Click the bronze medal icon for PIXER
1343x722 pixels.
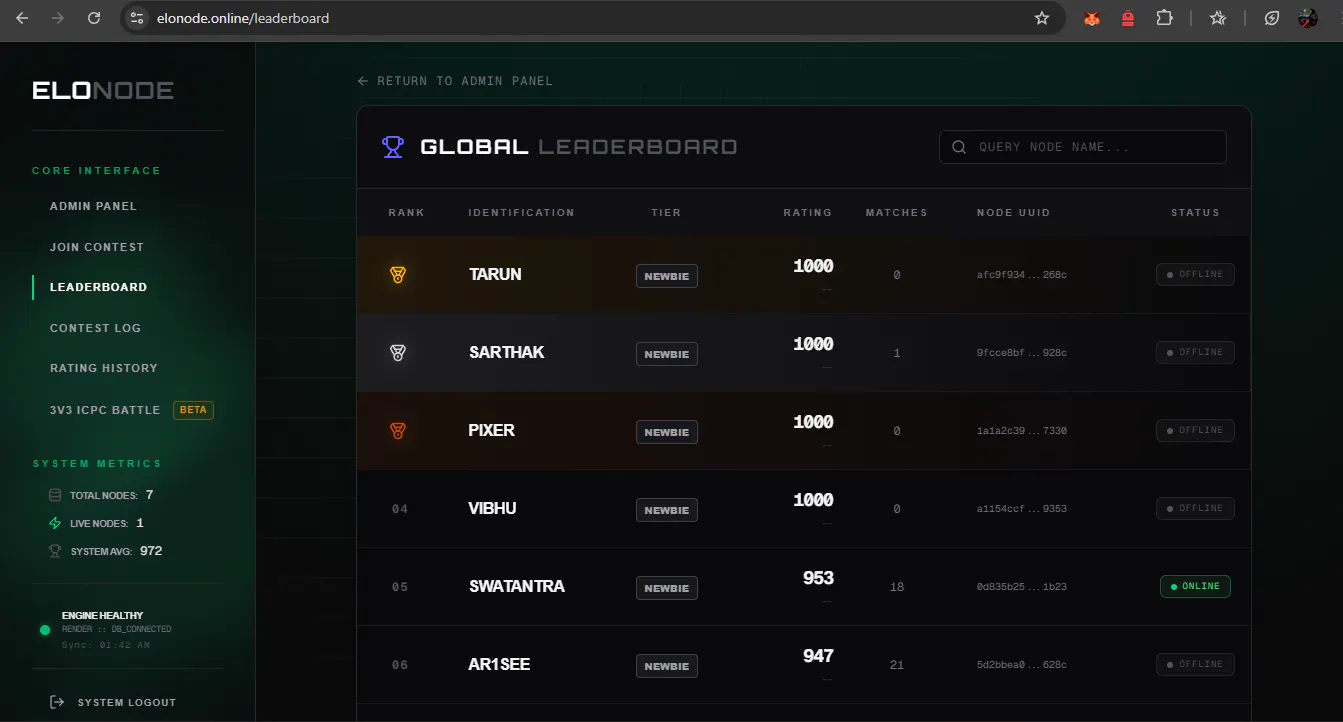tap(398, 430)
